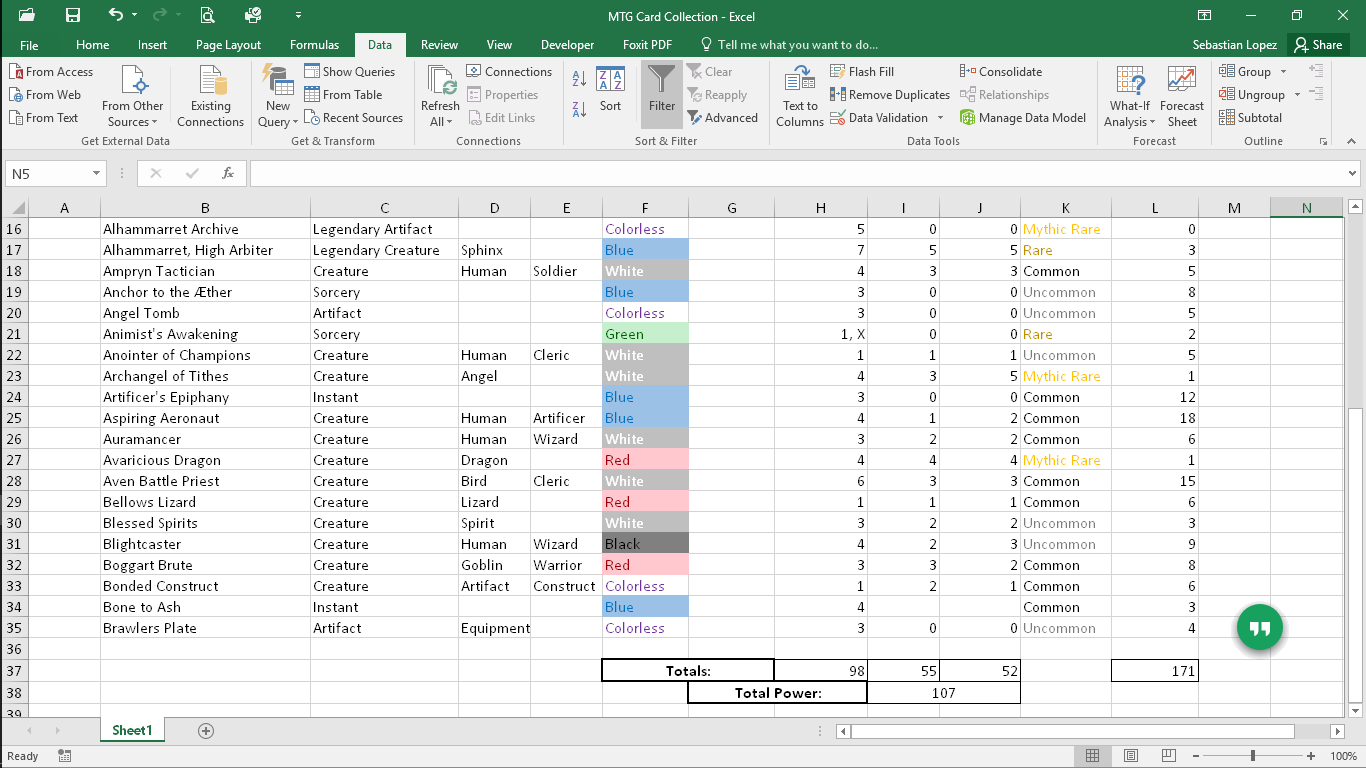The image size is (1366, 768).
Task: Switch to the Page Layout tab
Action: pyautogui.click(x=228, y=45)
